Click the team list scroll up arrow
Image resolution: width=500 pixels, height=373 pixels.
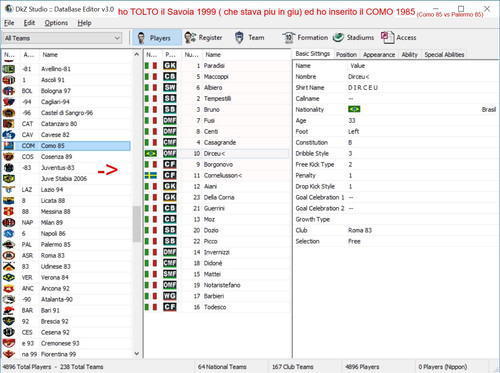point(137,54)
